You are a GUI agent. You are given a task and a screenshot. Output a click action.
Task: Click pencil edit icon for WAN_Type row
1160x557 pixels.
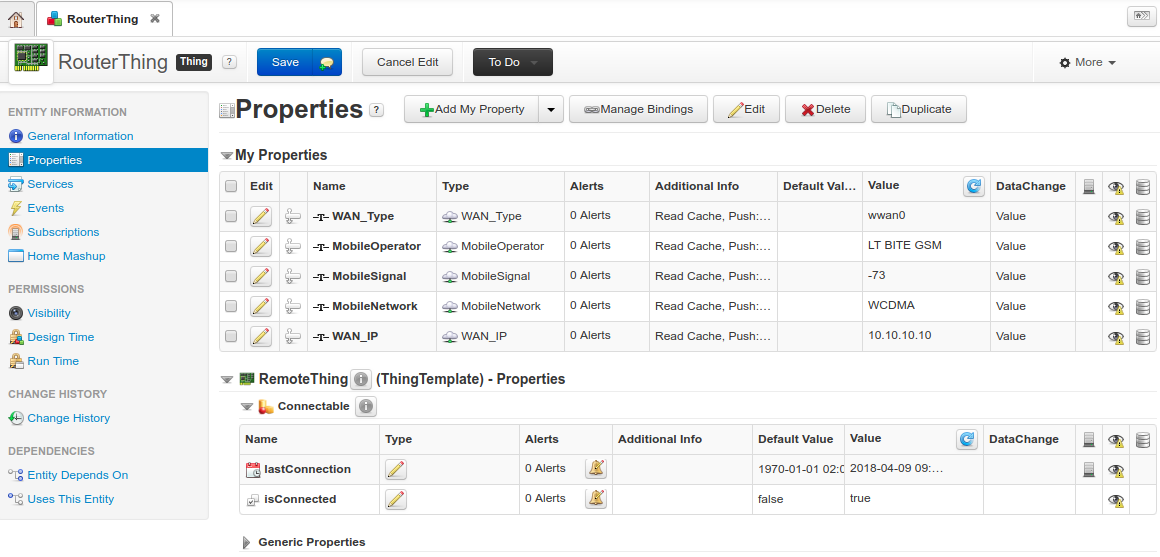coord(260,216)
